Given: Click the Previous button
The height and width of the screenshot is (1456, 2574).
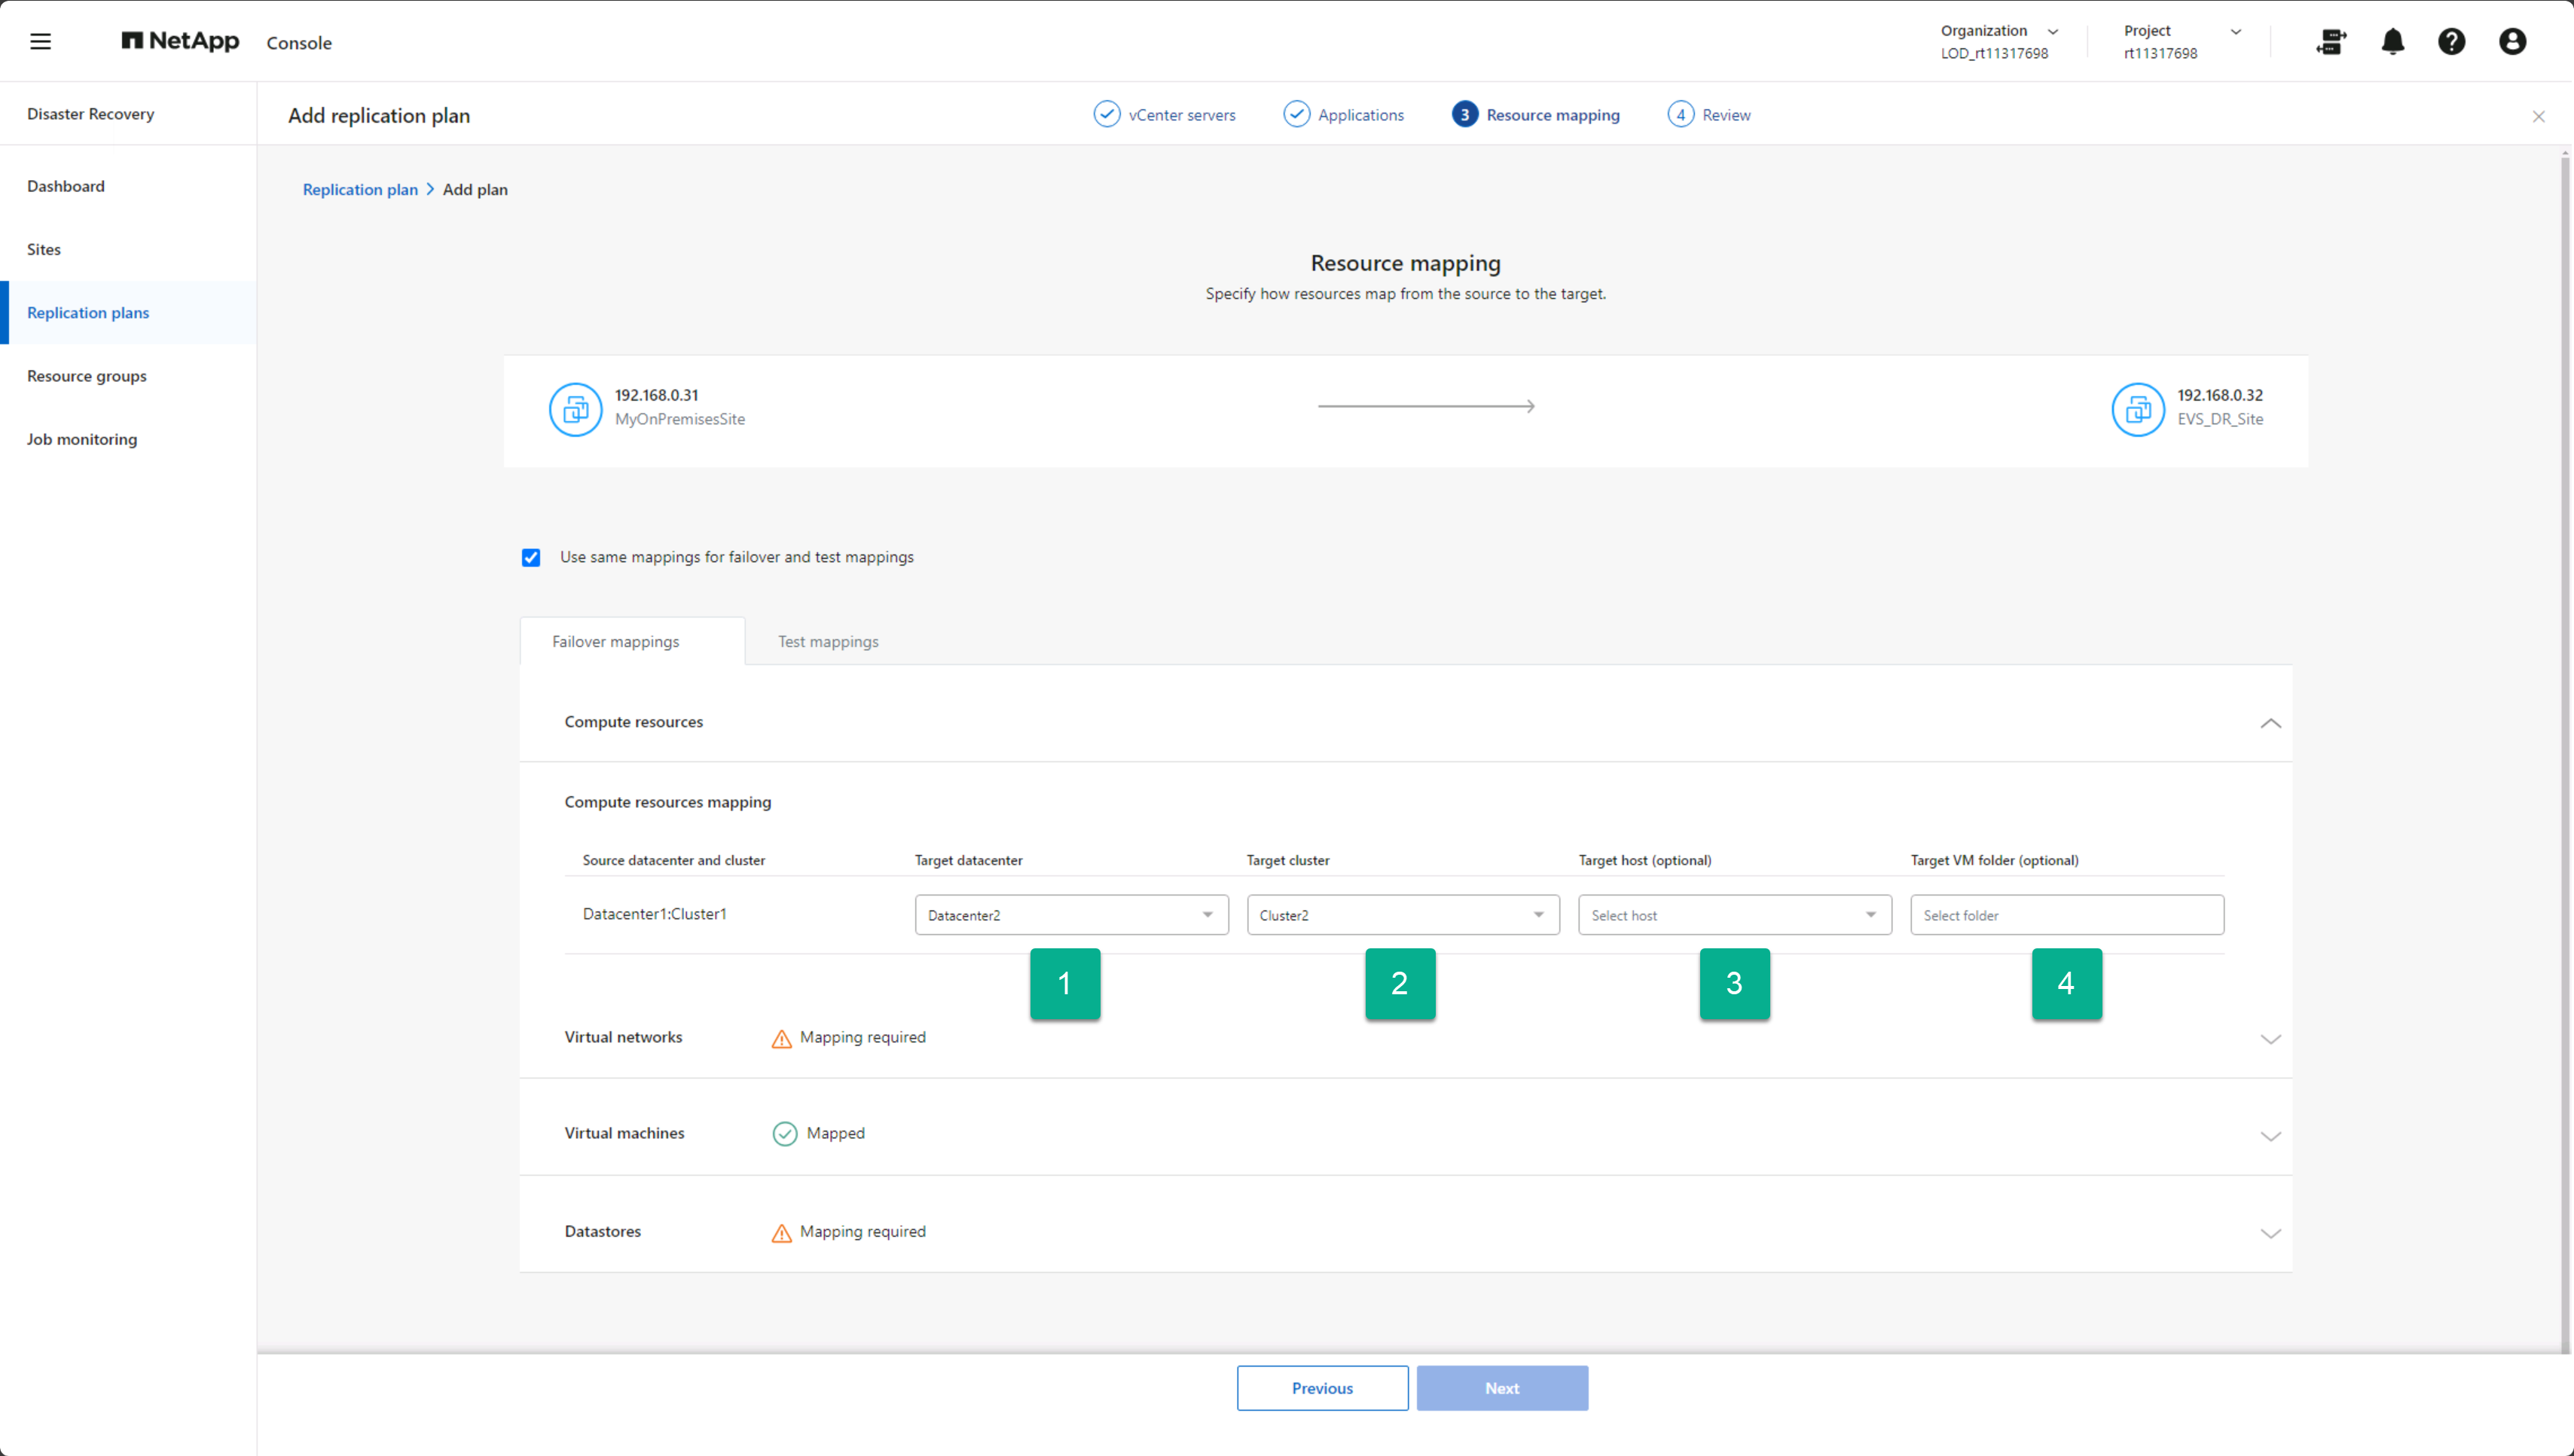Looking at the screenshot, I should click(x=1321, y=1388).
